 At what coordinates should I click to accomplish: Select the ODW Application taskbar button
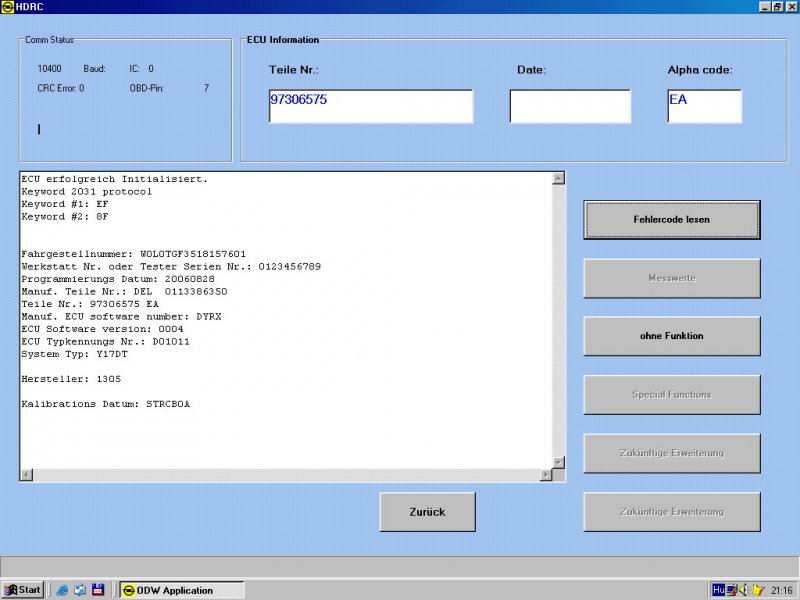pyautogui.click(x=182, y=590)
